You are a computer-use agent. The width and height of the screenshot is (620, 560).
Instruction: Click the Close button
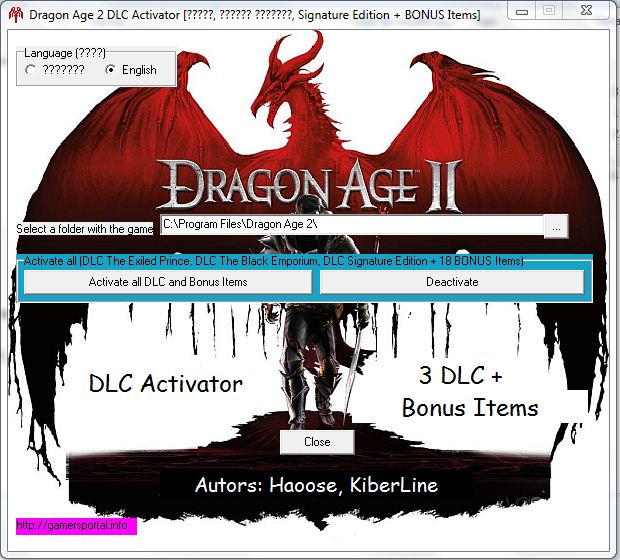tap(317, 442)
